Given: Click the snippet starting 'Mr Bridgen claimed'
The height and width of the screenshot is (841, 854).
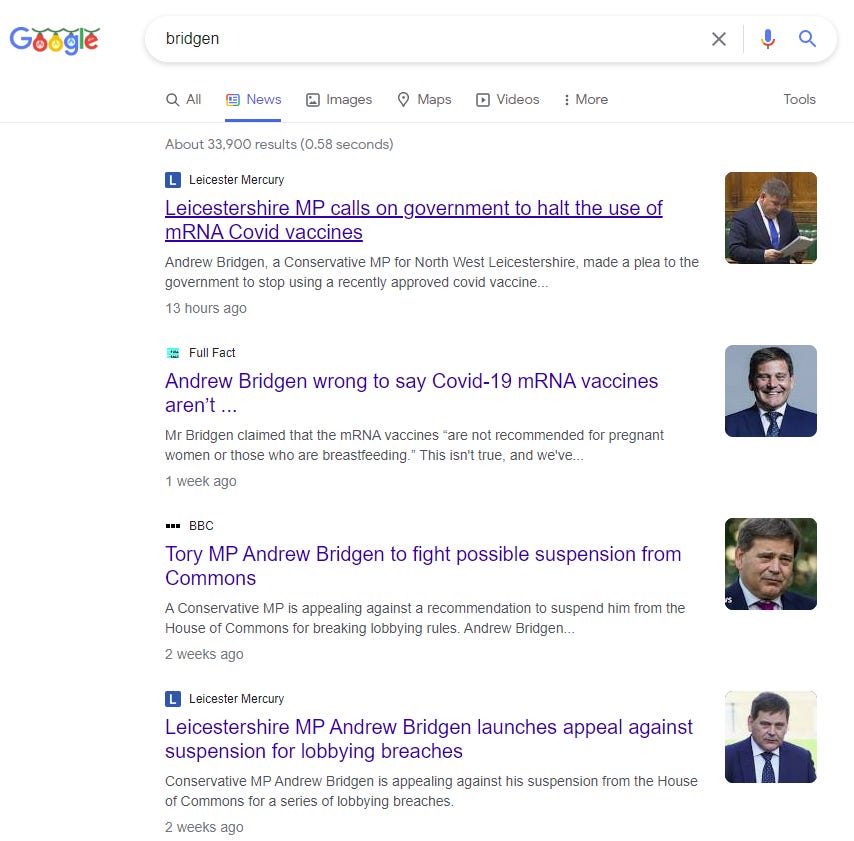Looking at the screenshot, I should click(x=414, y=446).
